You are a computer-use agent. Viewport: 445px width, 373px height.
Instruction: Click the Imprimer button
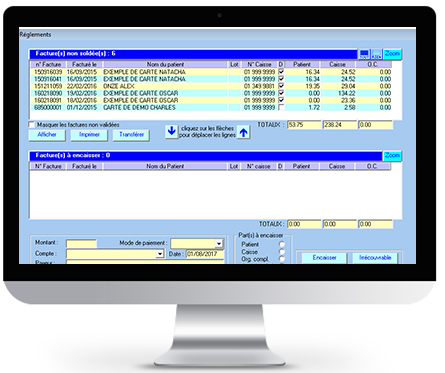[89, 135]
